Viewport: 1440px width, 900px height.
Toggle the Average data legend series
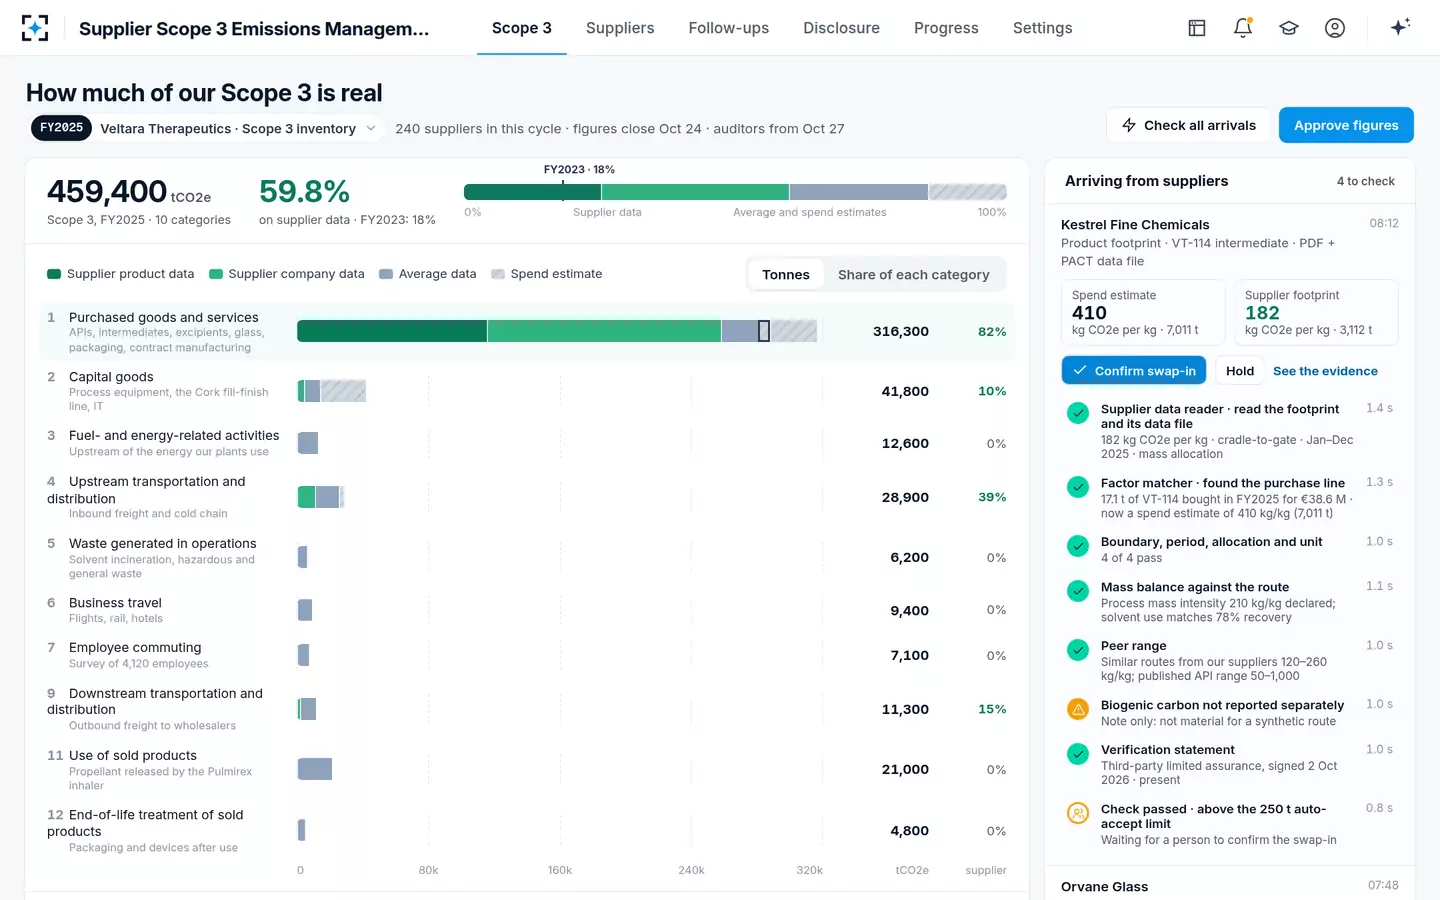click(x=428, y=274)
